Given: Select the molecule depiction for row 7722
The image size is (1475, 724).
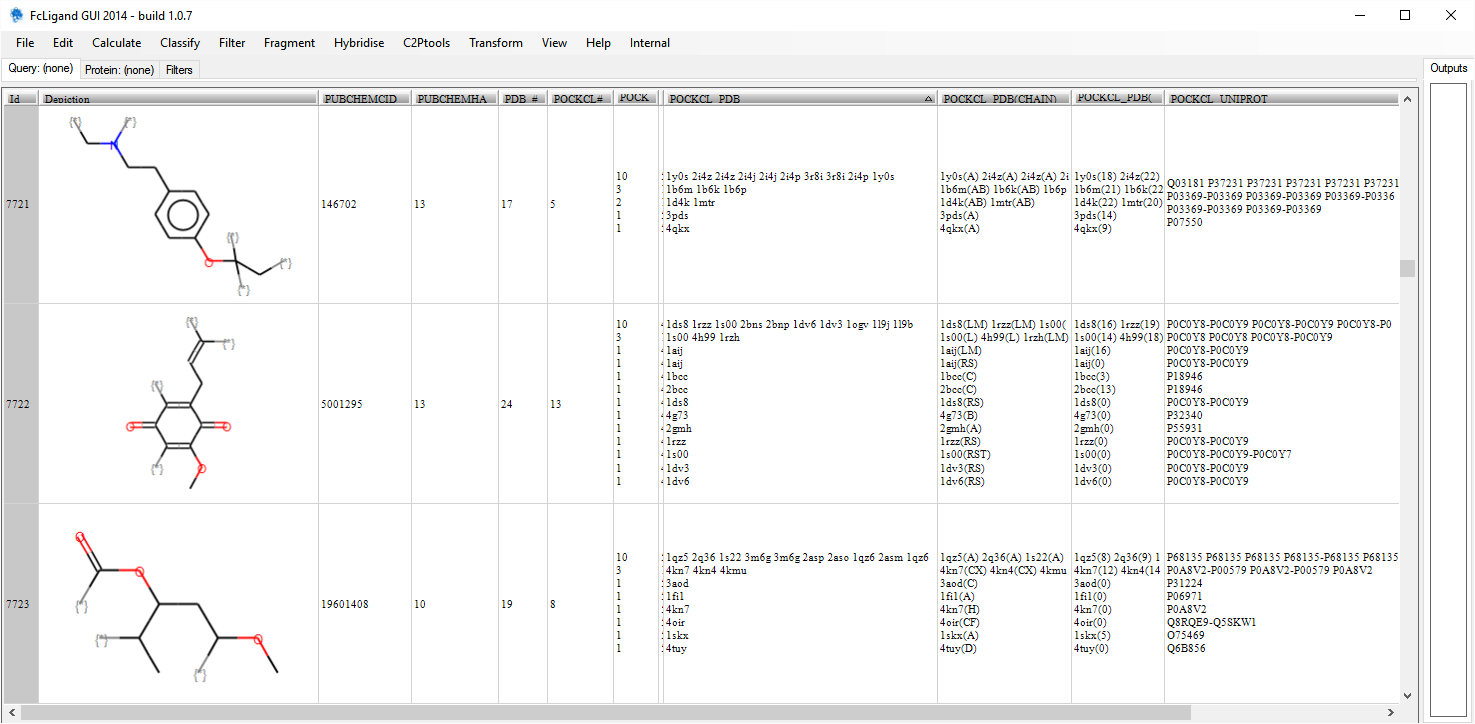Looking at the screenshot, I should click(x=178, y=404).
